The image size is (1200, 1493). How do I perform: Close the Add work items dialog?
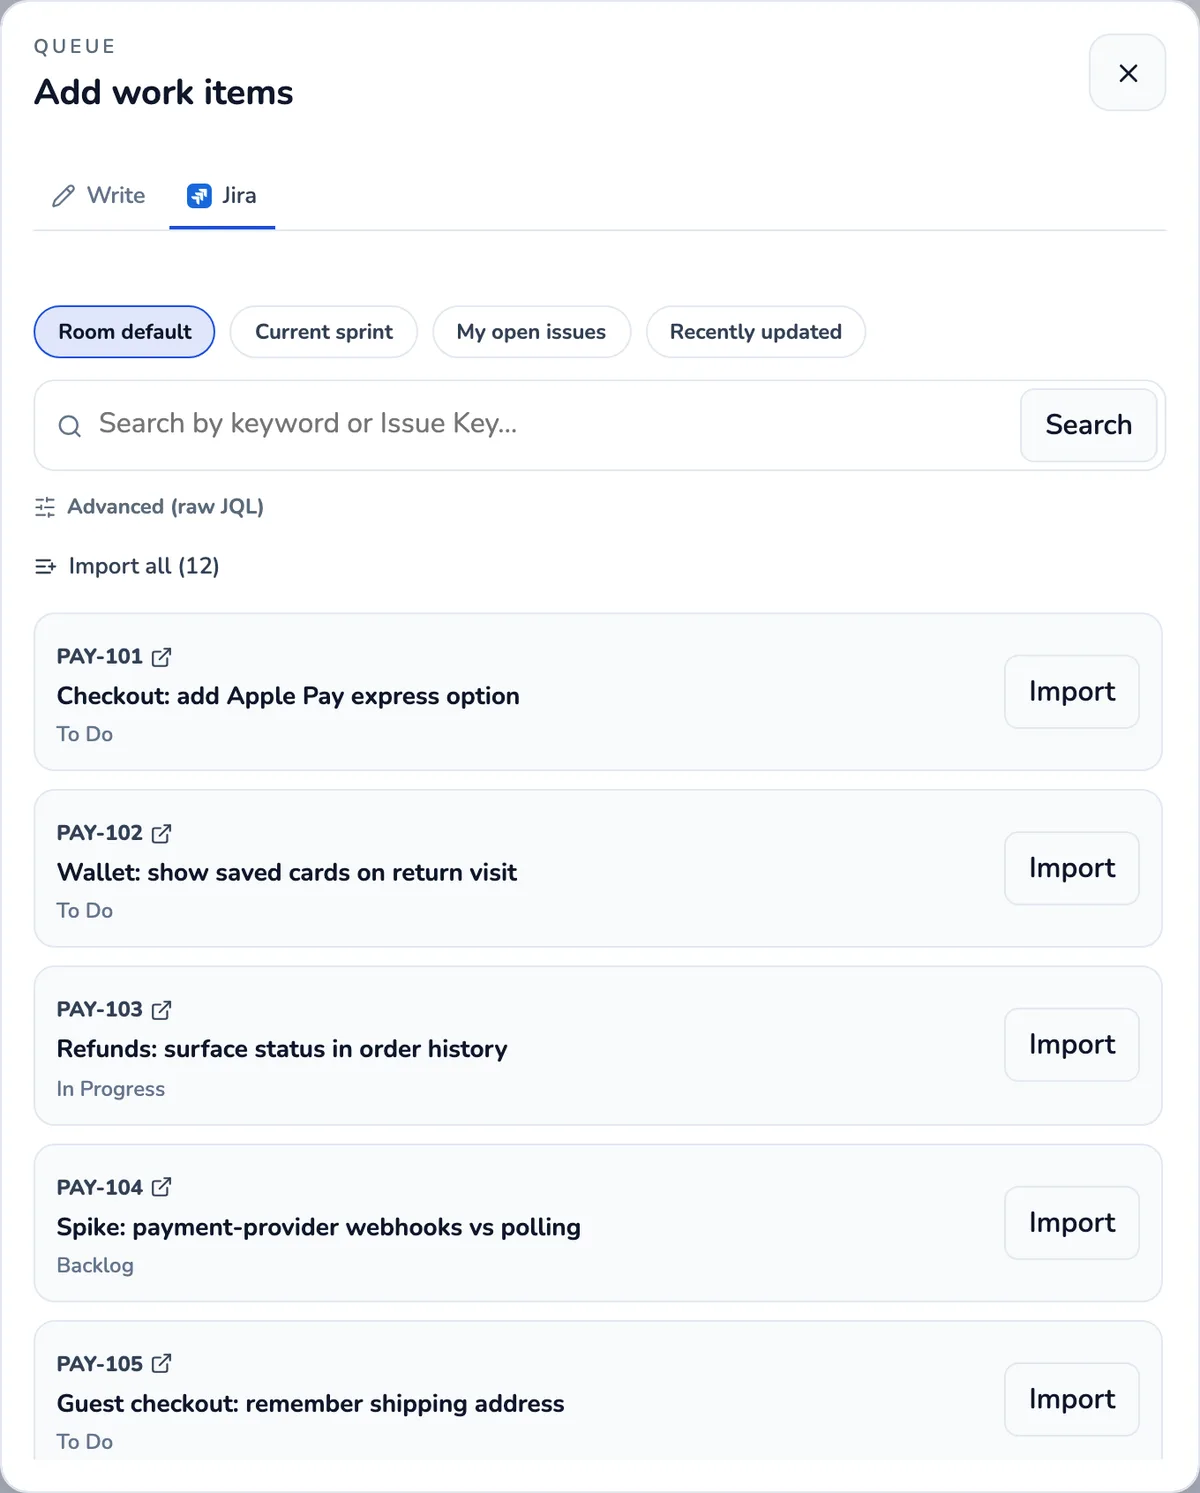(x=1128, y=73)
